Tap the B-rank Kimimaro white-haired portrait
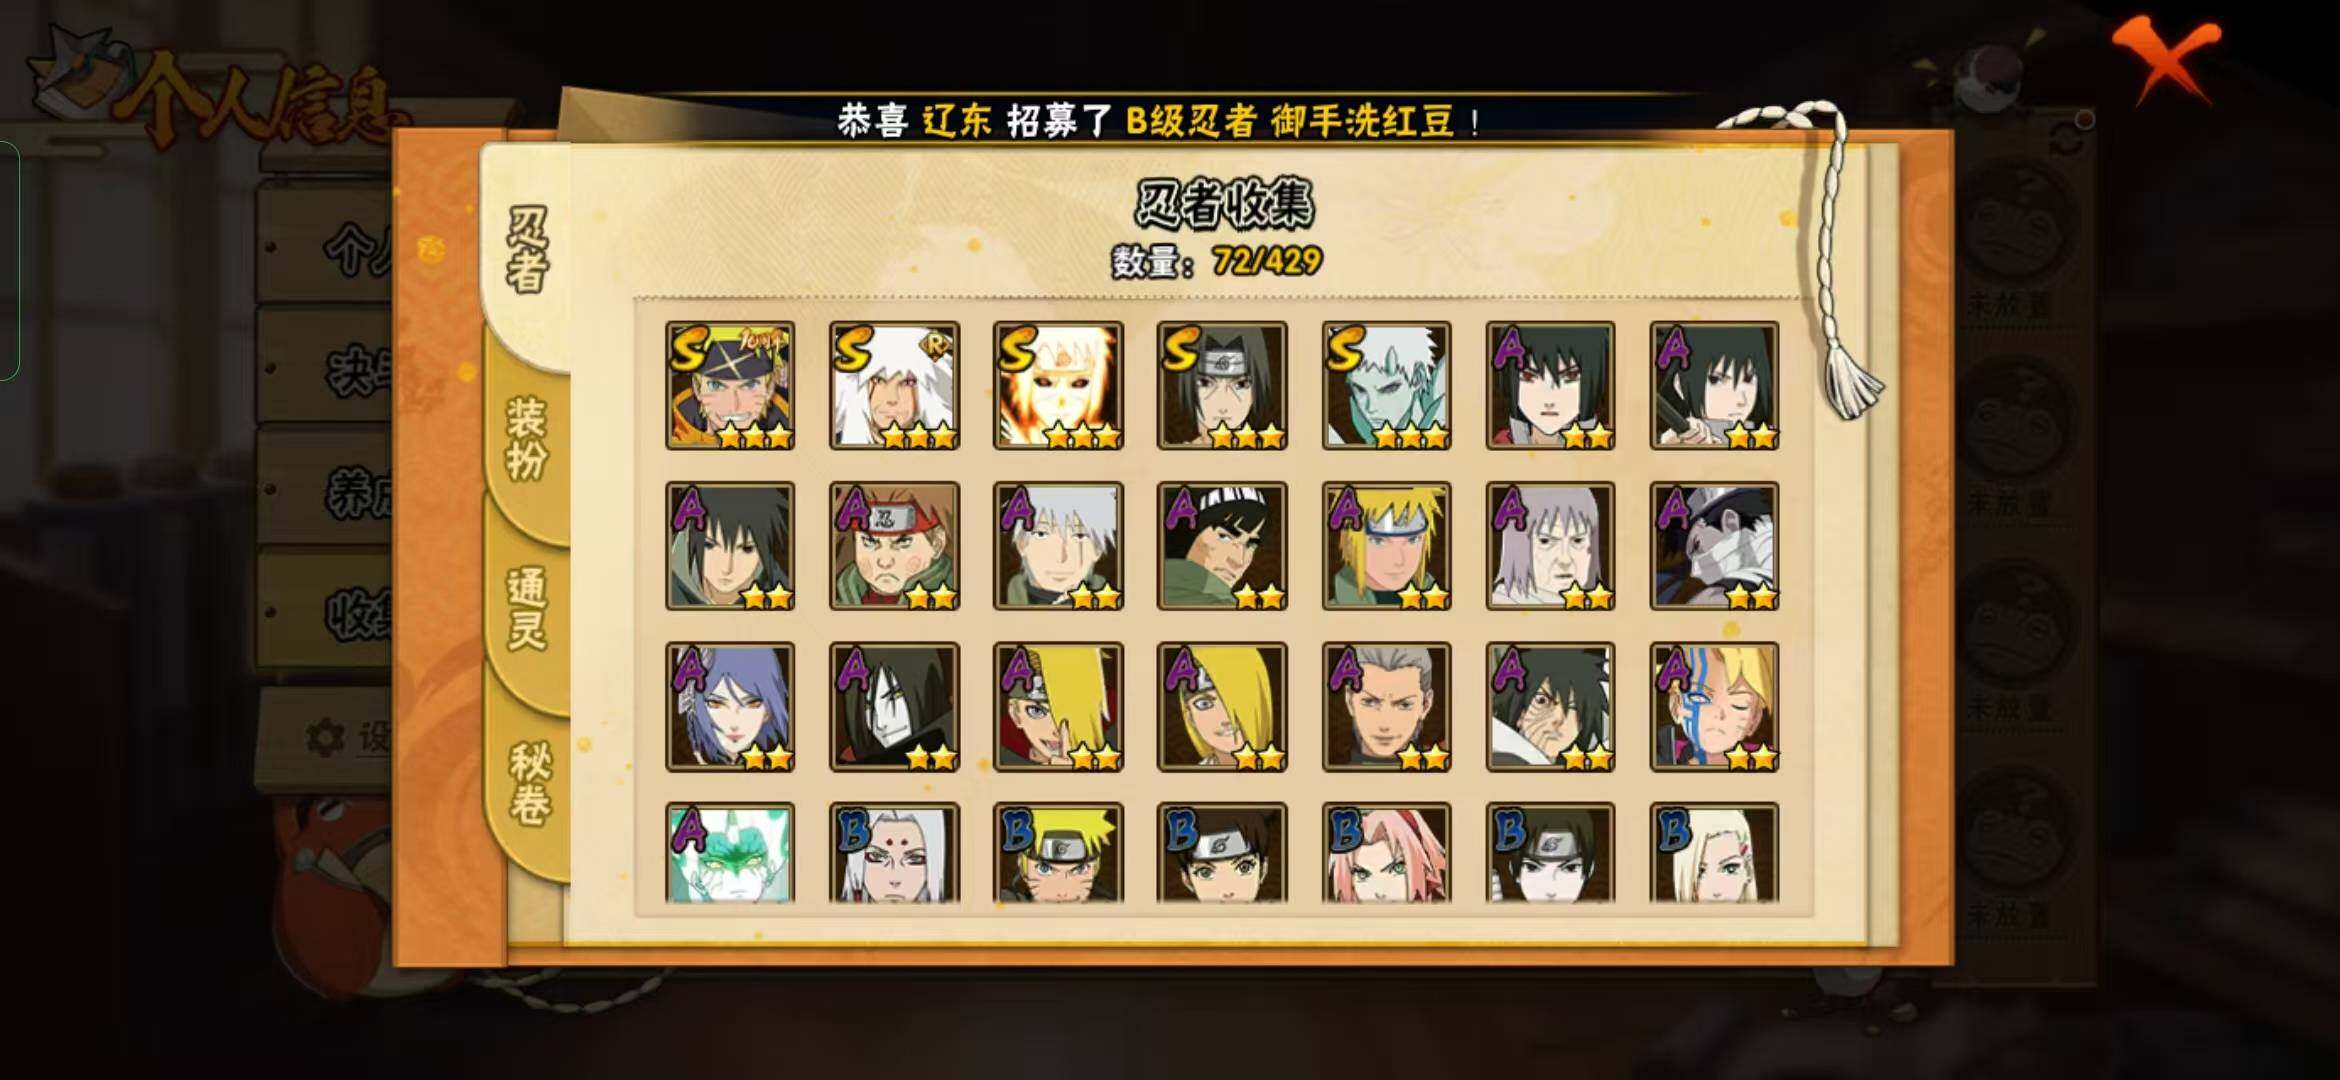This screenshot has height=1080, width=2340. tap(894, 853)
